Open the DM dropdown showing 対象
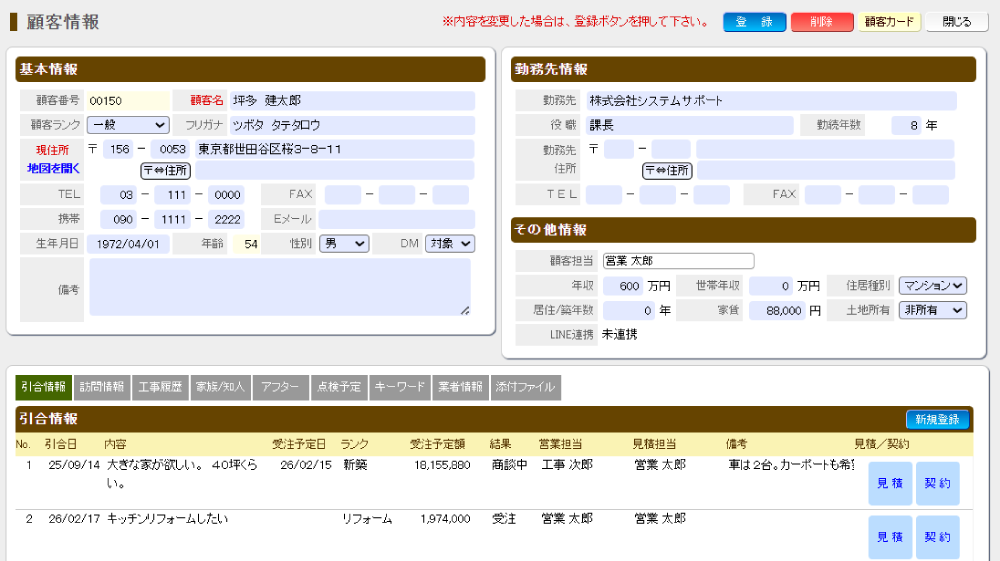 (450, 244)
